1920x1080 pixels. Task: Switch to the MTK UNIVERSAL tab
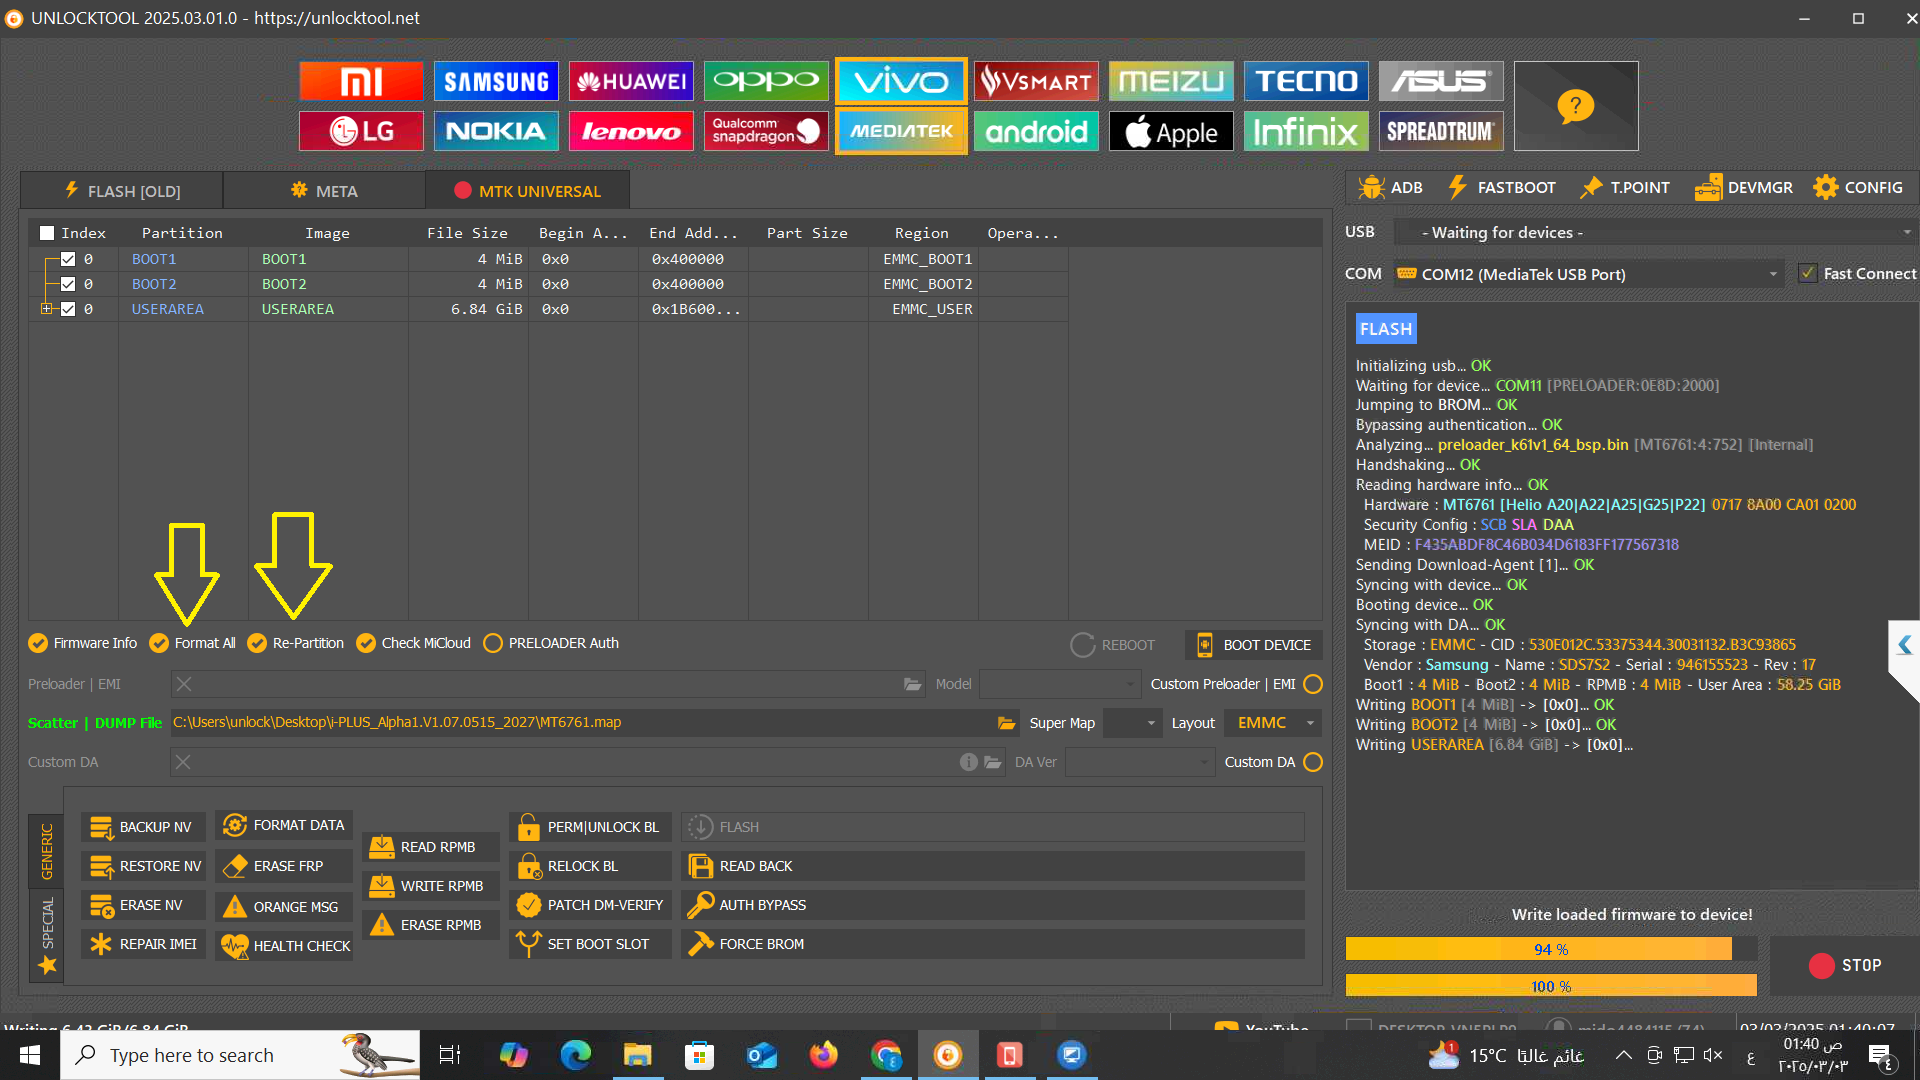(527, 191)
